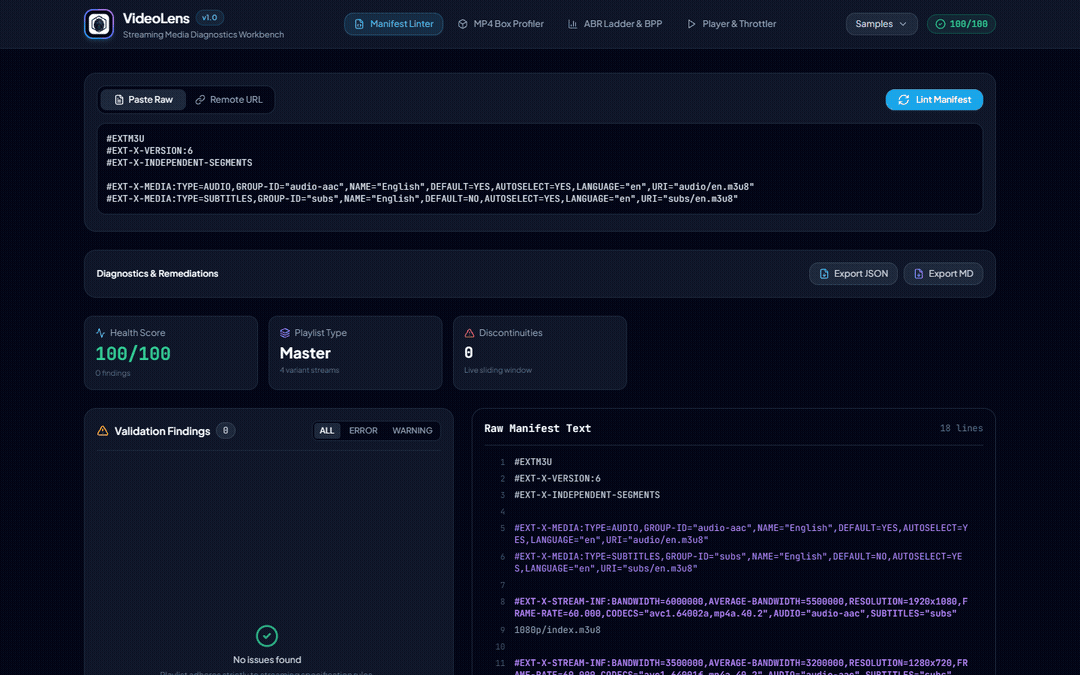Image resolution: width=1080 pixels, height=675 pixels.
Task: Click the 100/100 score badge
Action: click(x=961, y=24)
